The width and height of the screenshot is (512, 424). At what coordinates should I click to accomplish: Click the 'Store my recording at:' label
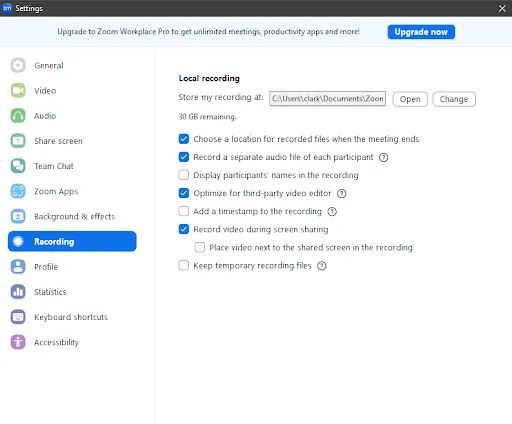click(221, 97)
